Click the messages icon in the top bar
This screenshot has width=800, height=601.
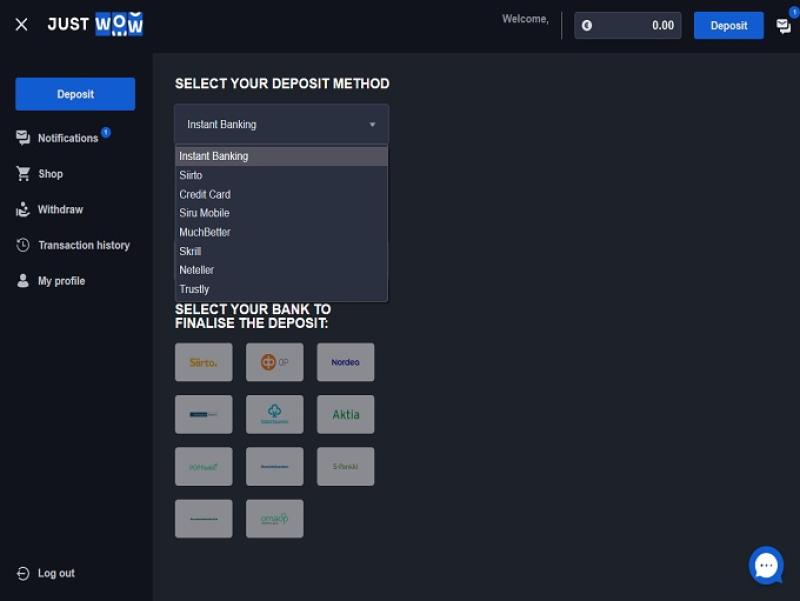click(783, 26)
